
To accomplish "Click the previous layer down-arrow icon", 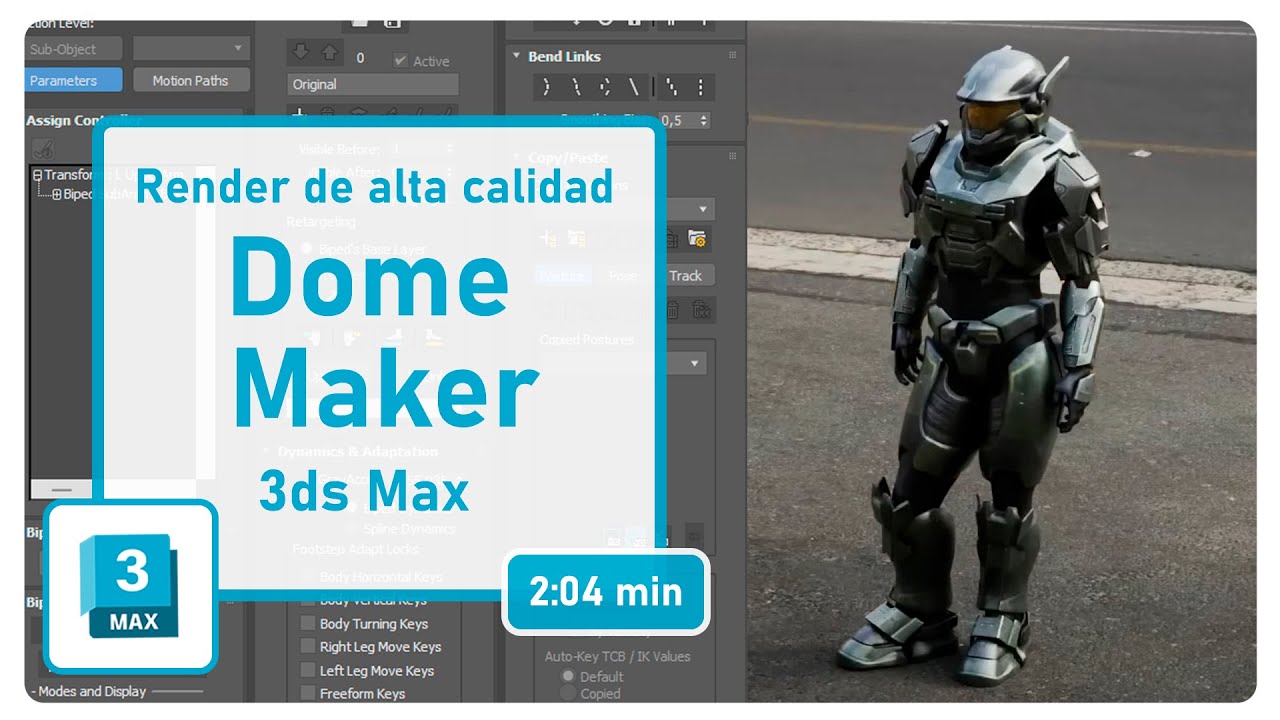I will [x=299, y=52].
